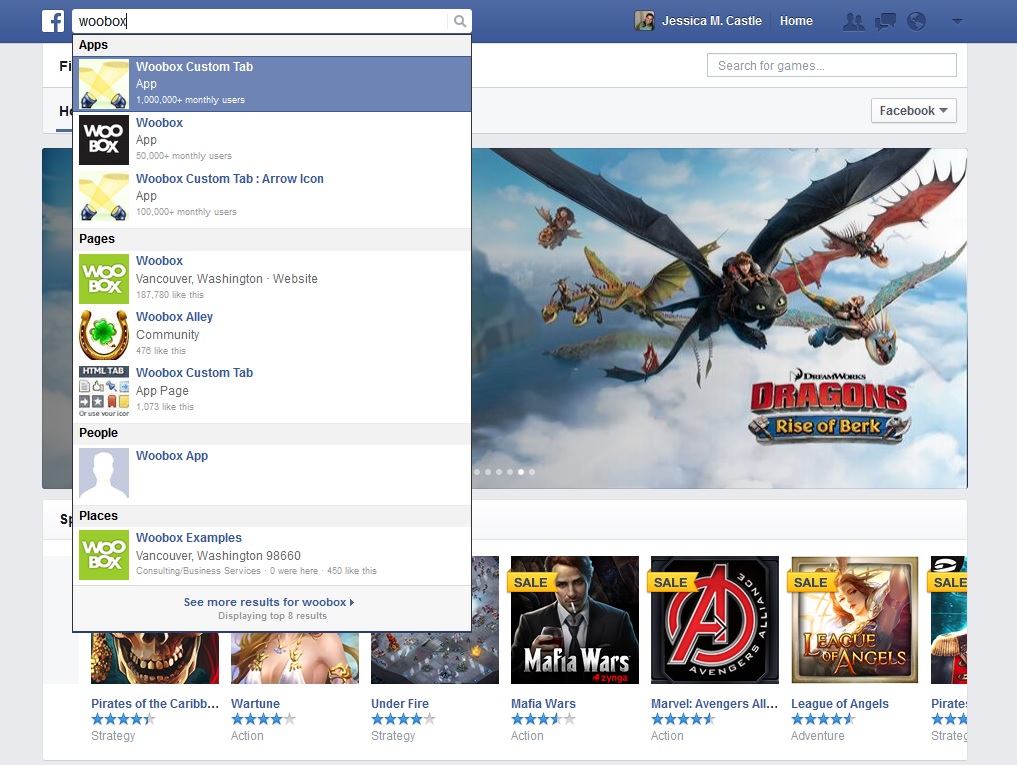The height and width of the screenshot is (765, 1017).
Task: Open the Woobox Alley community link
Action: tap(174, 317)
